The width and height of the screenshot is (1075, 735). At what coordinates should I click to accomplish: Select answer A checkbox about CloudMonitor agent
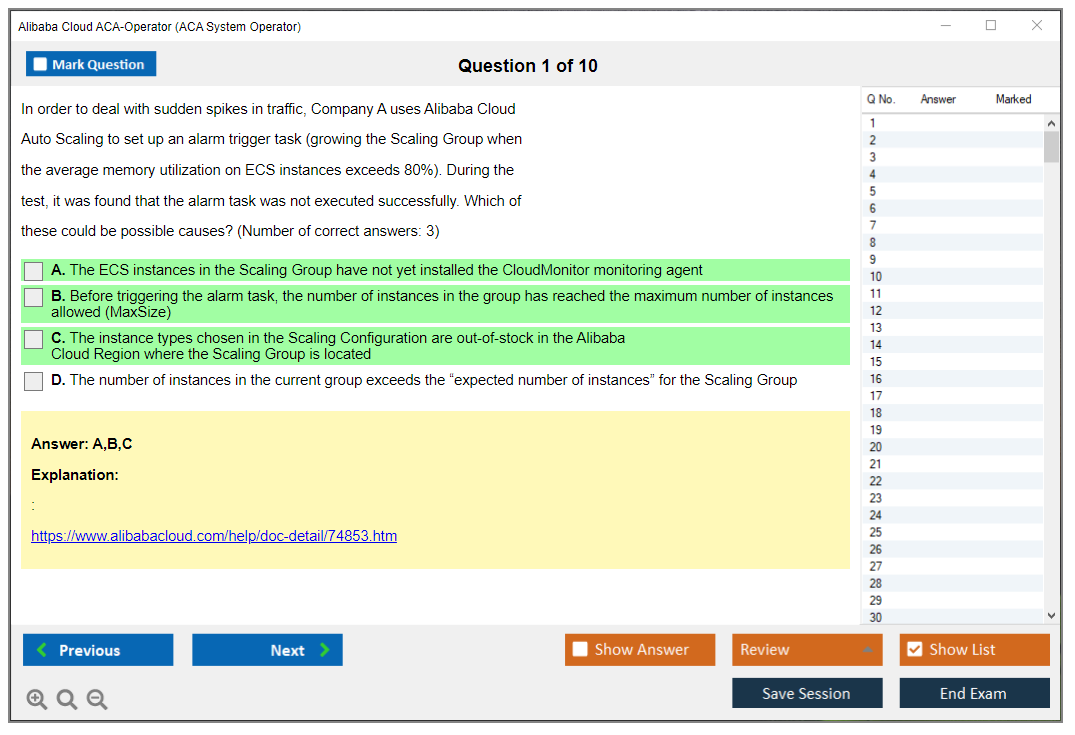point(34,271)
